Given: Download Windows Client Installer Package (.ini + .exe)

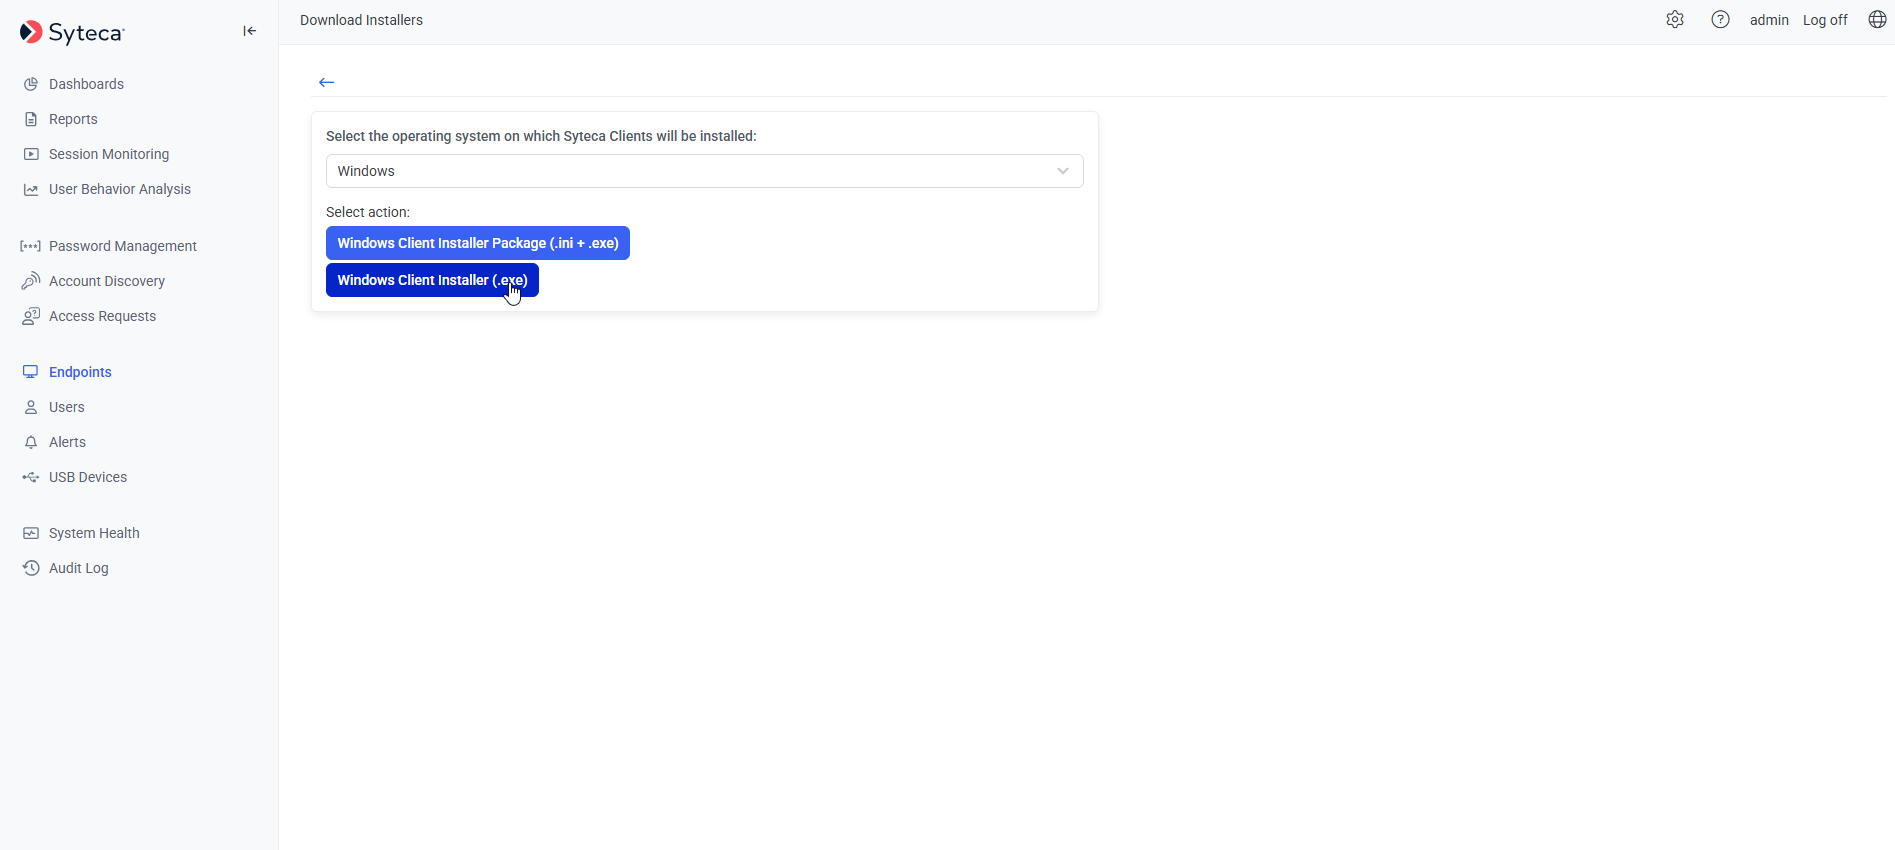Looking at the screenshot, I should click(478, 243).
